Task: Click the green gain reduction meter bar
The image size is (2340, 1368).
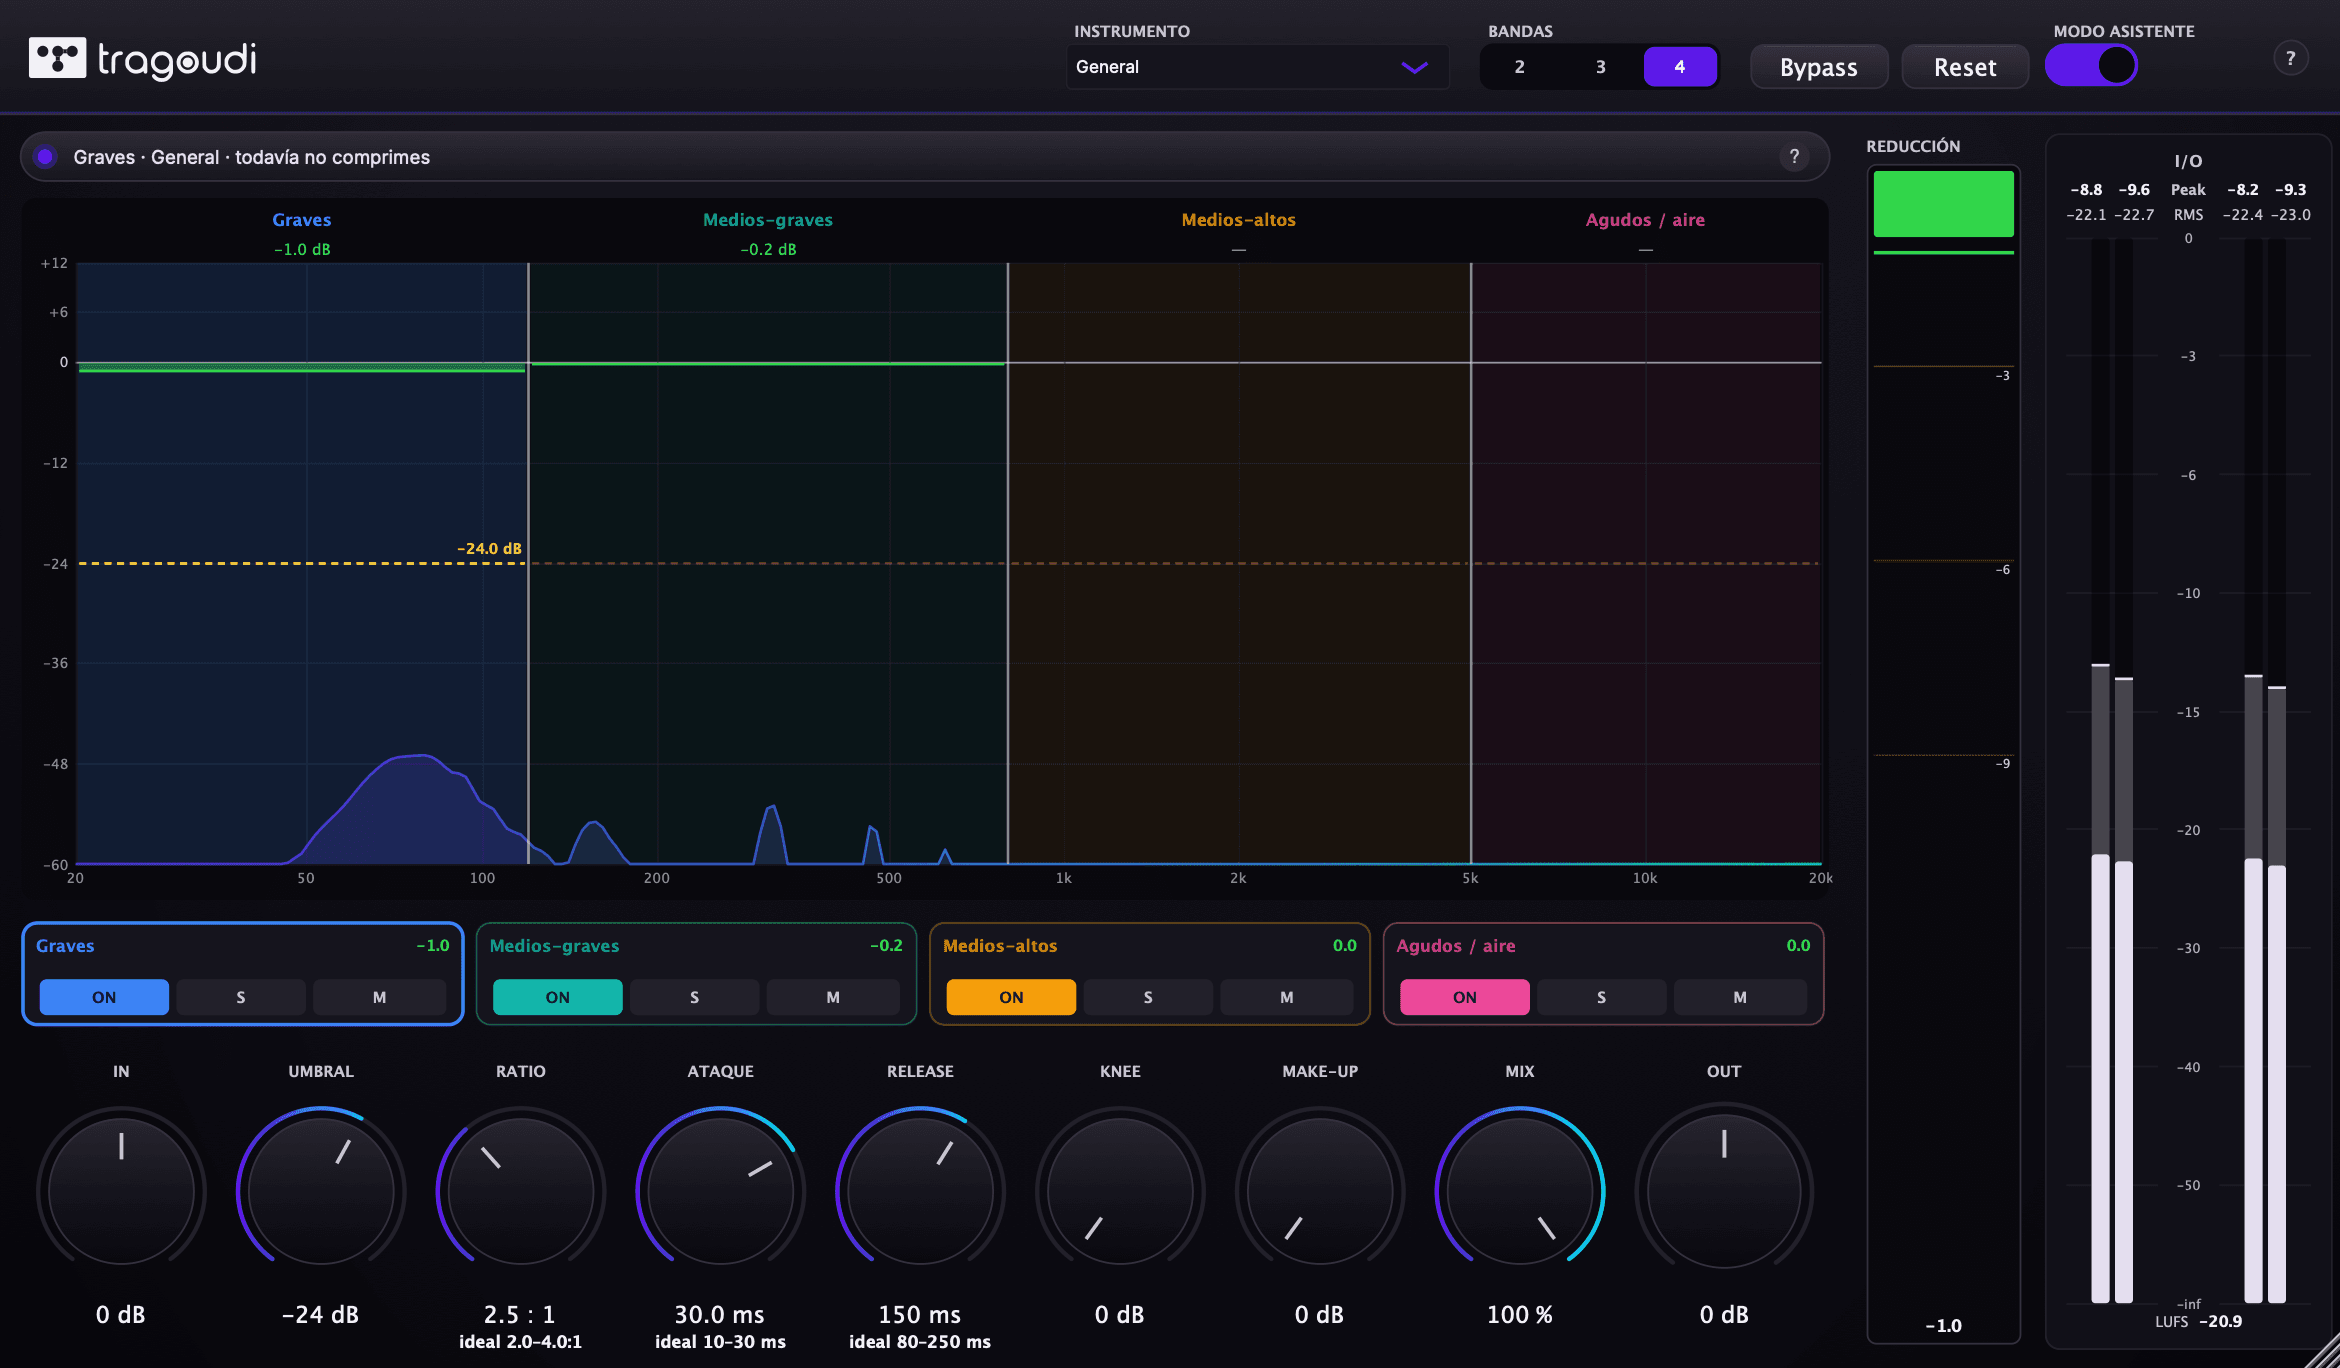Action: click(x=1943, y=204)
